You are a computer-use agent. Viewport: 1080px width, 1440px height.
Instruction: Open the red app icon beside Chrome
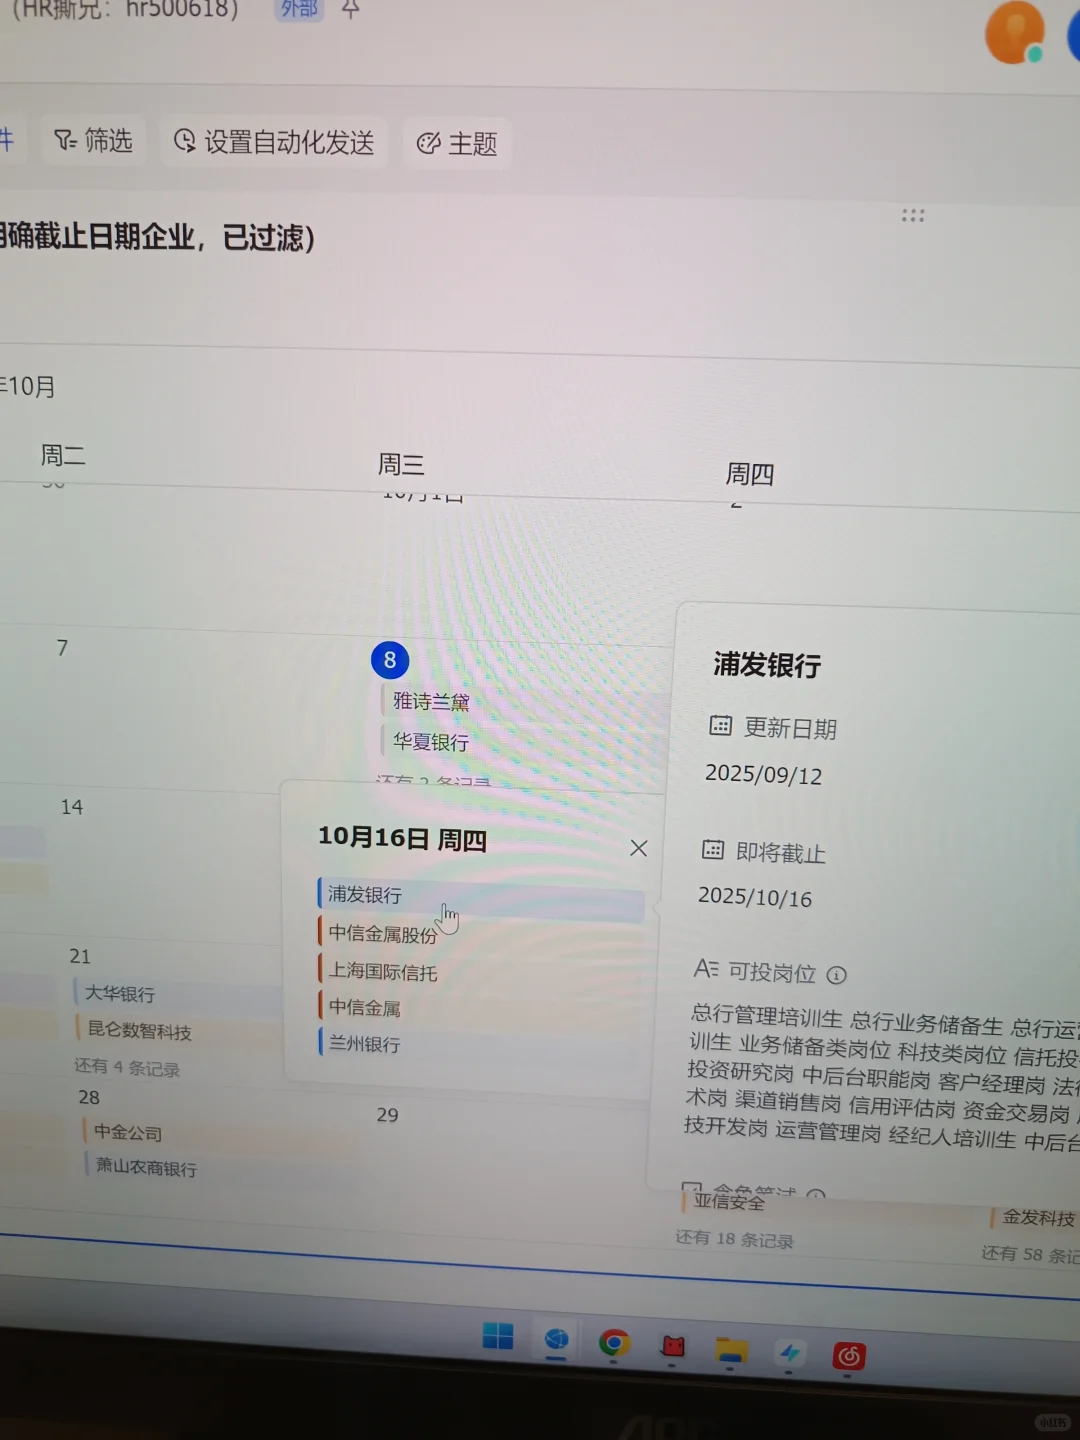click(673, 1347)
